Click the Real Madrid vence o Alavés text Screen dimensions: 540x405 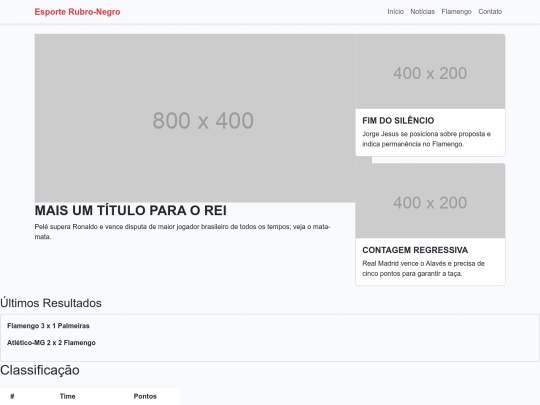click(424, 268)
